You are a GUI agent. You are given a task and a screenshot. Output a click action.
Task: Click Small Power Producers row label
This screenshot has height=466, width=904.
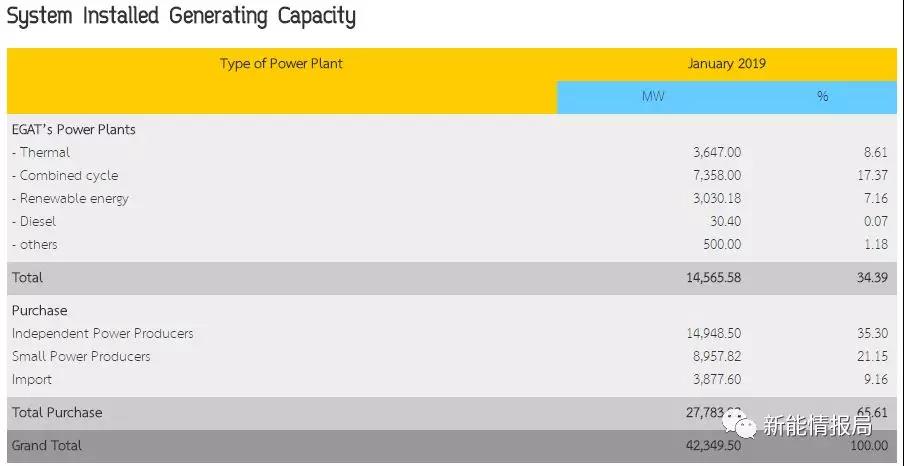click(81, 356)
